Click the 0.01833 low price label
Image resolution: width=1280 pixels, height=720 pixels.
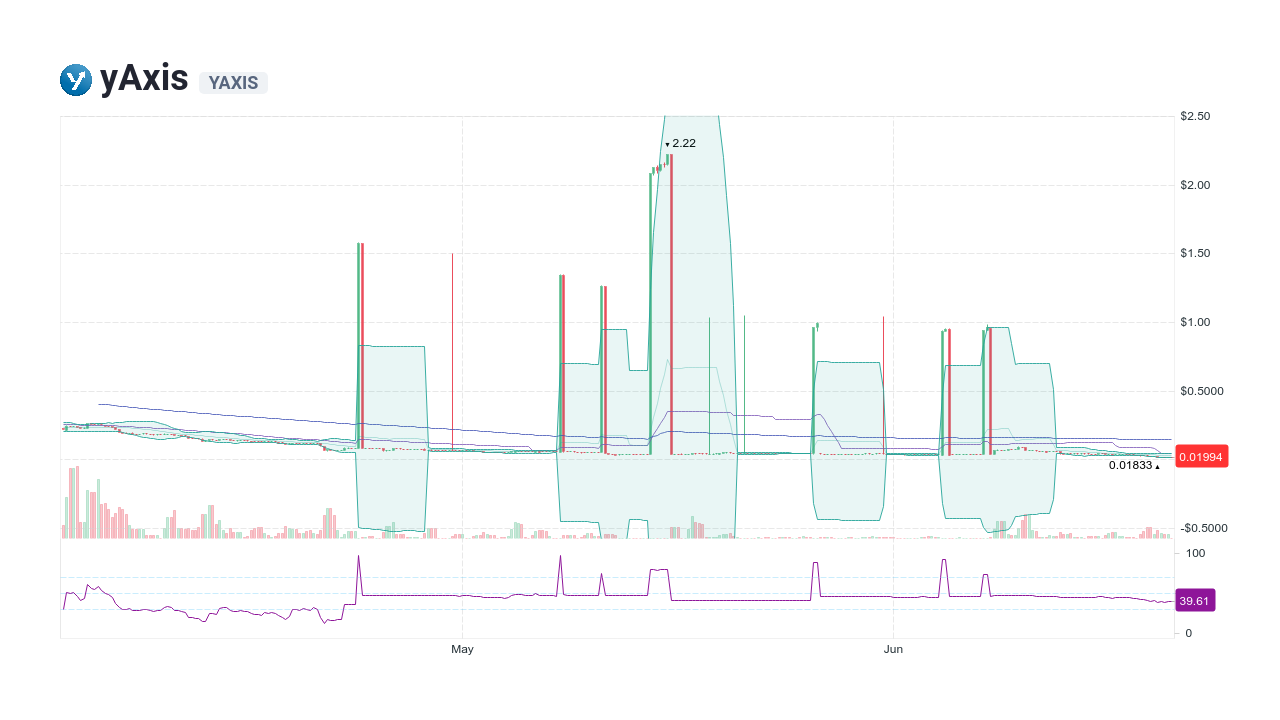[x=1133, y=466]
